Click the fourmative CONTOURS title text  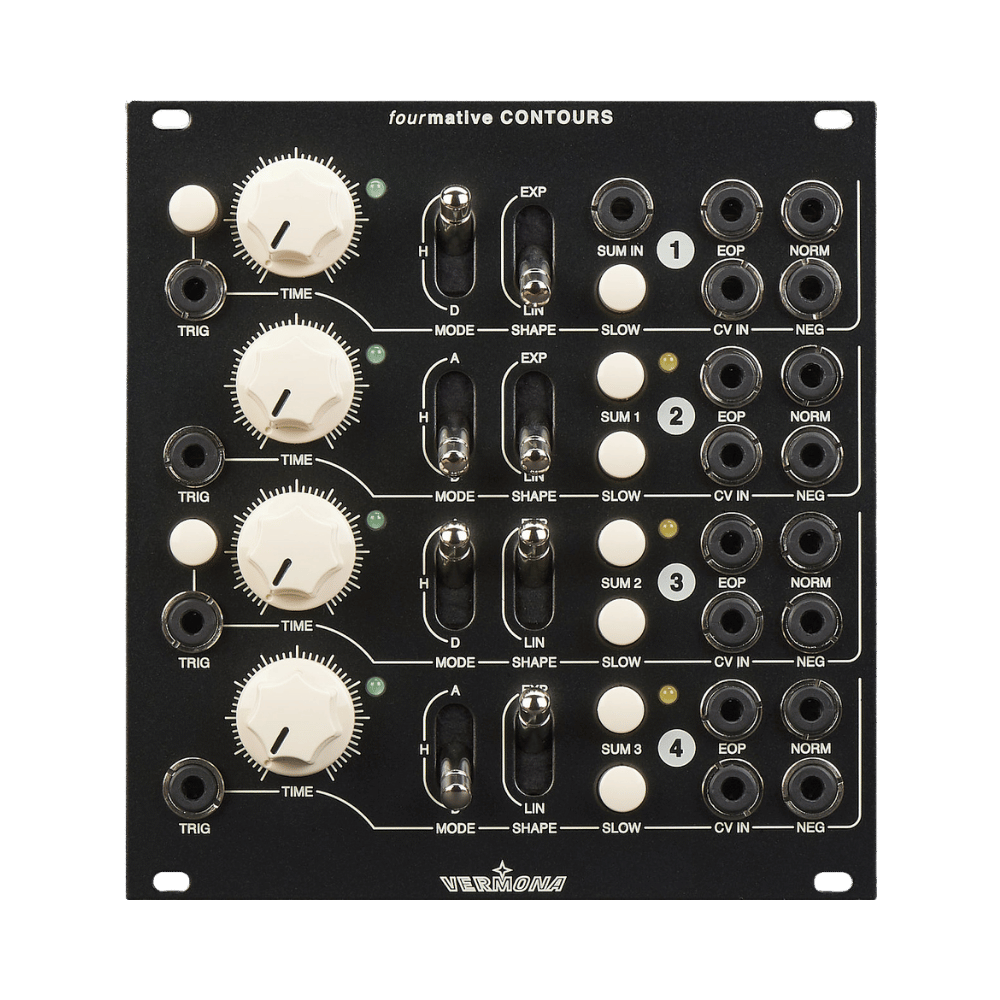501,117
